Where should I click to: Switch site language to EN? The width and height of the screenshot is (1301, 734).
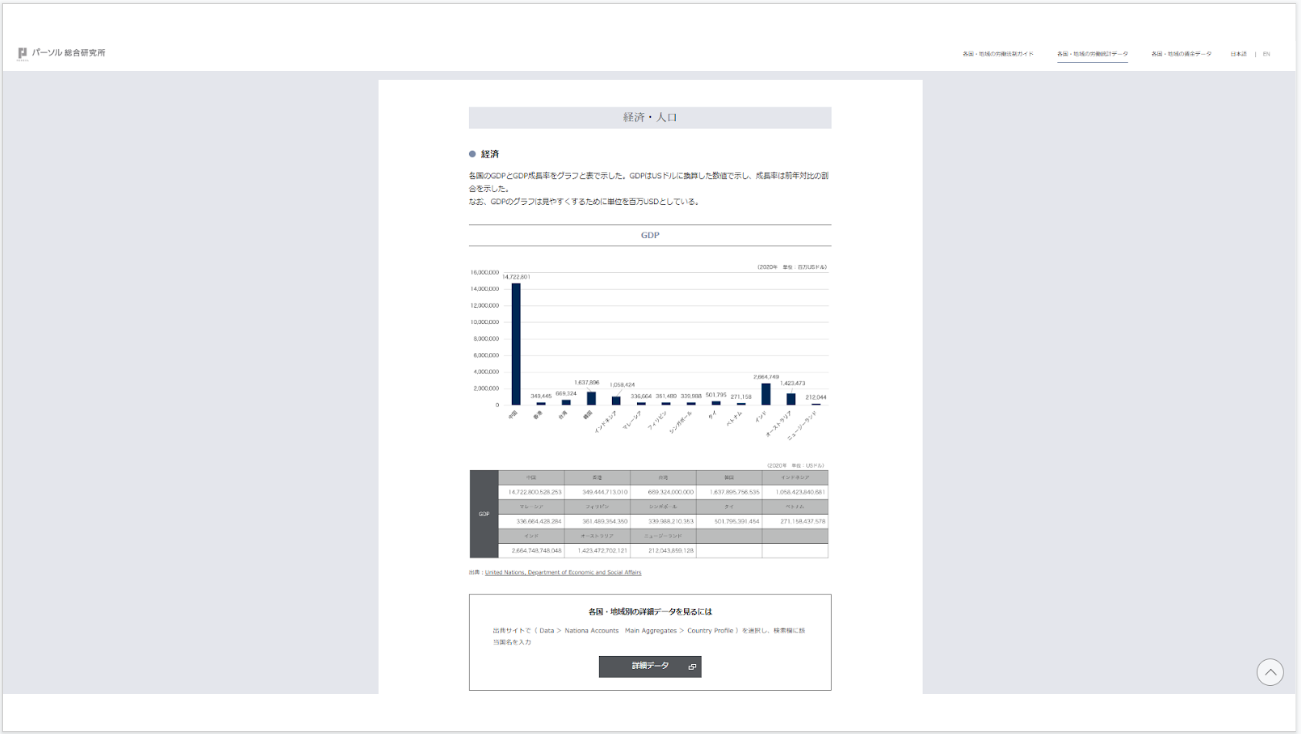(1266, 54)
